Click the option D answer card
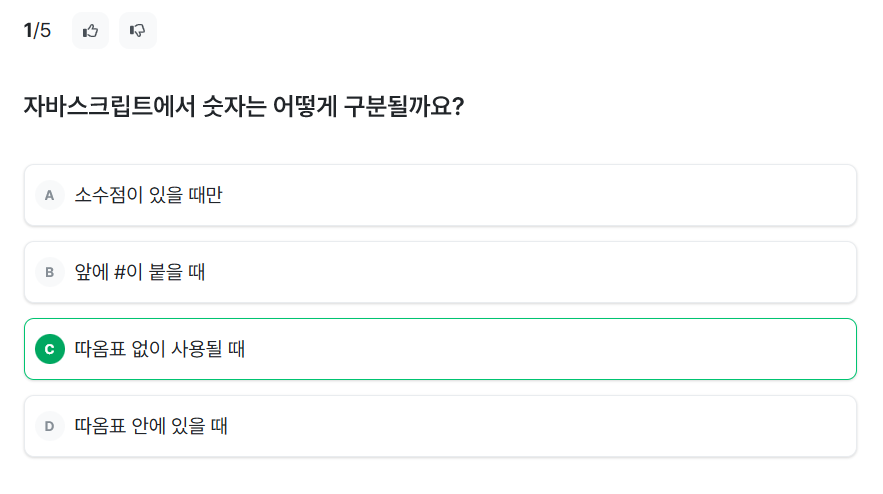 (440, 426)
